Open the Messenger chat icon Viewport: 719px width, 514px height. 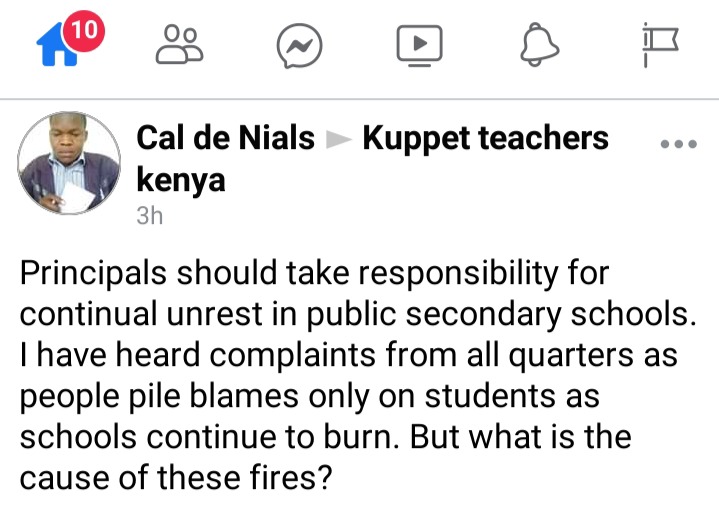(299, 45)
